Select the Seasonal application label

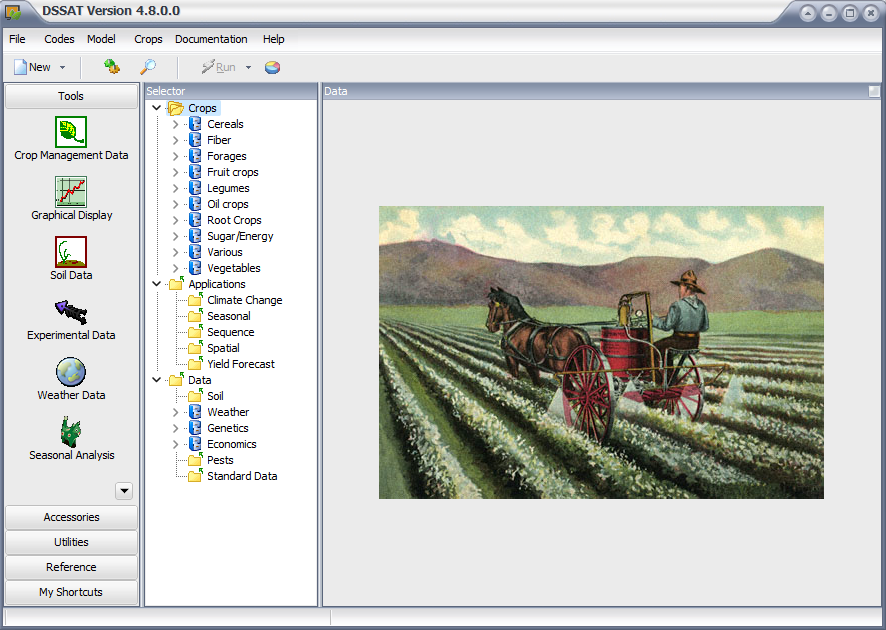coord(228,316)
